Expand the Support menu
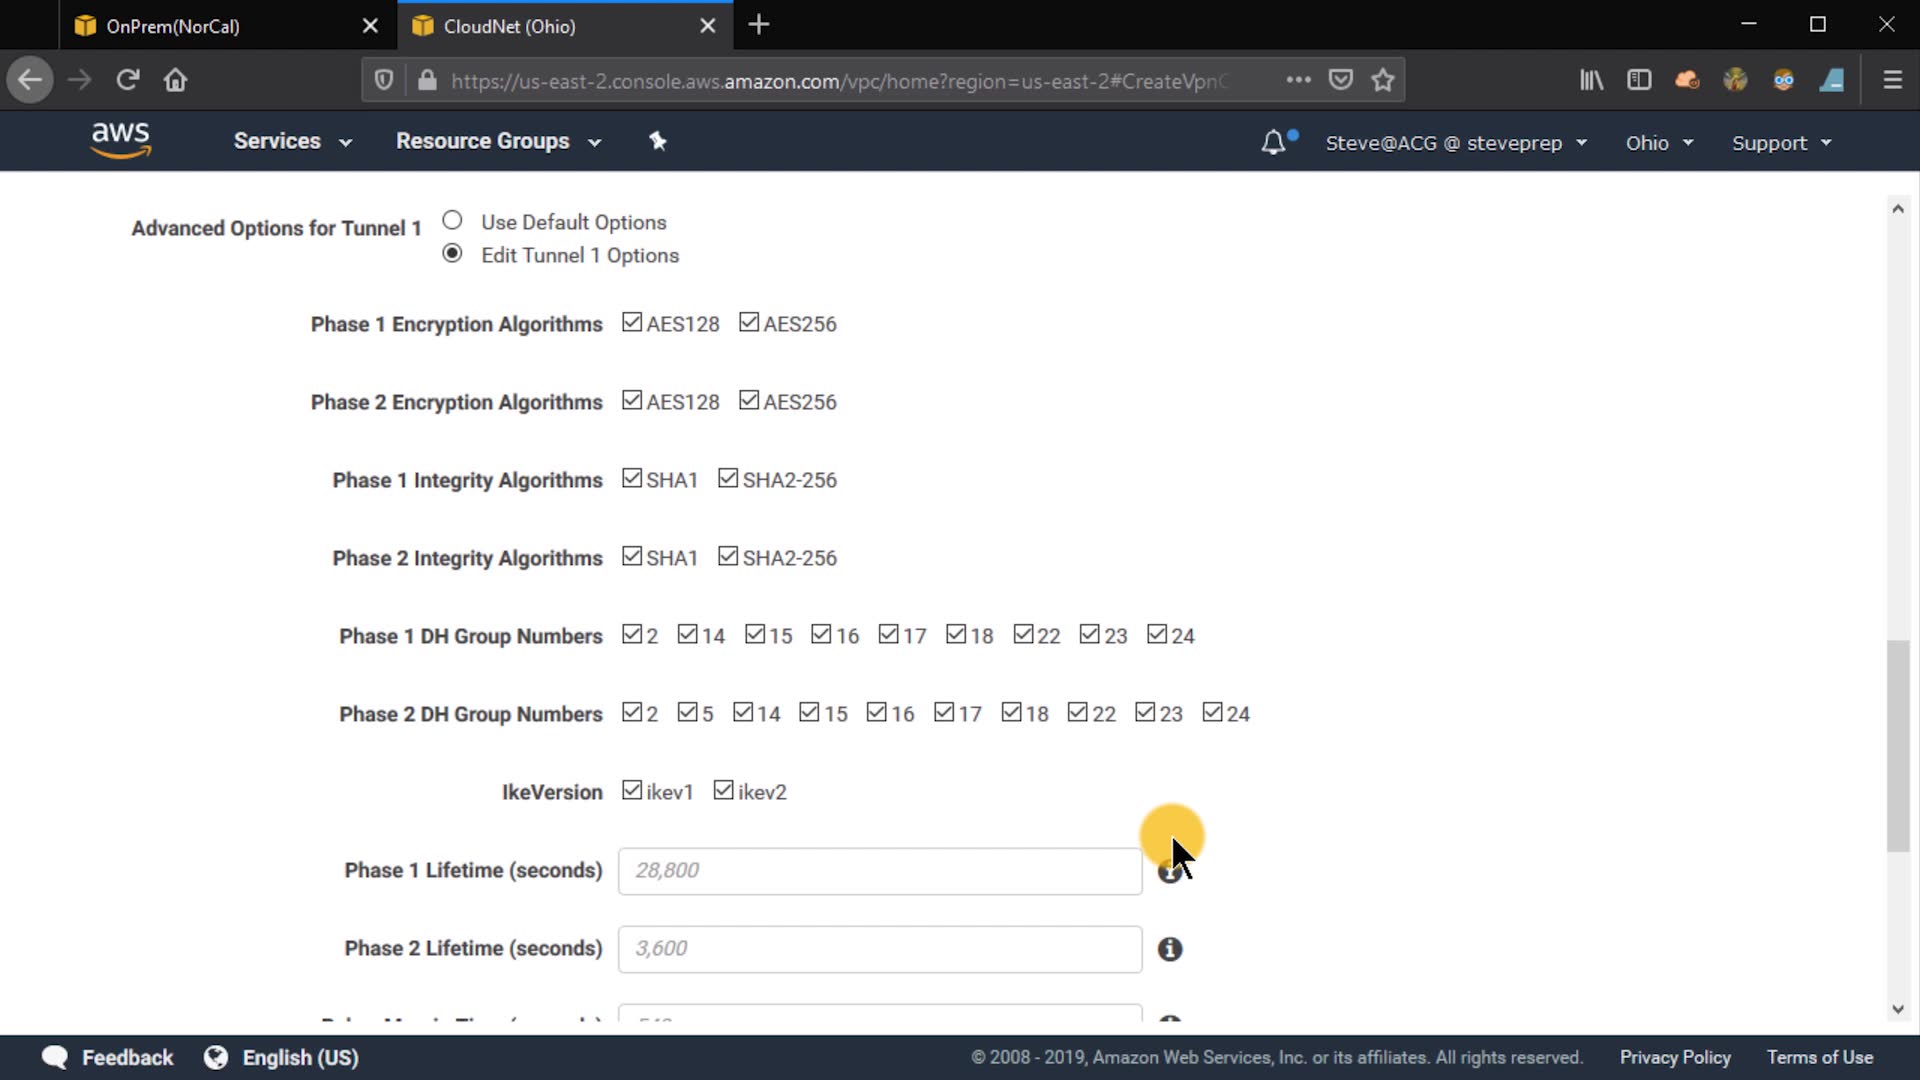 pyautogui.click(x=1781, y=143)
